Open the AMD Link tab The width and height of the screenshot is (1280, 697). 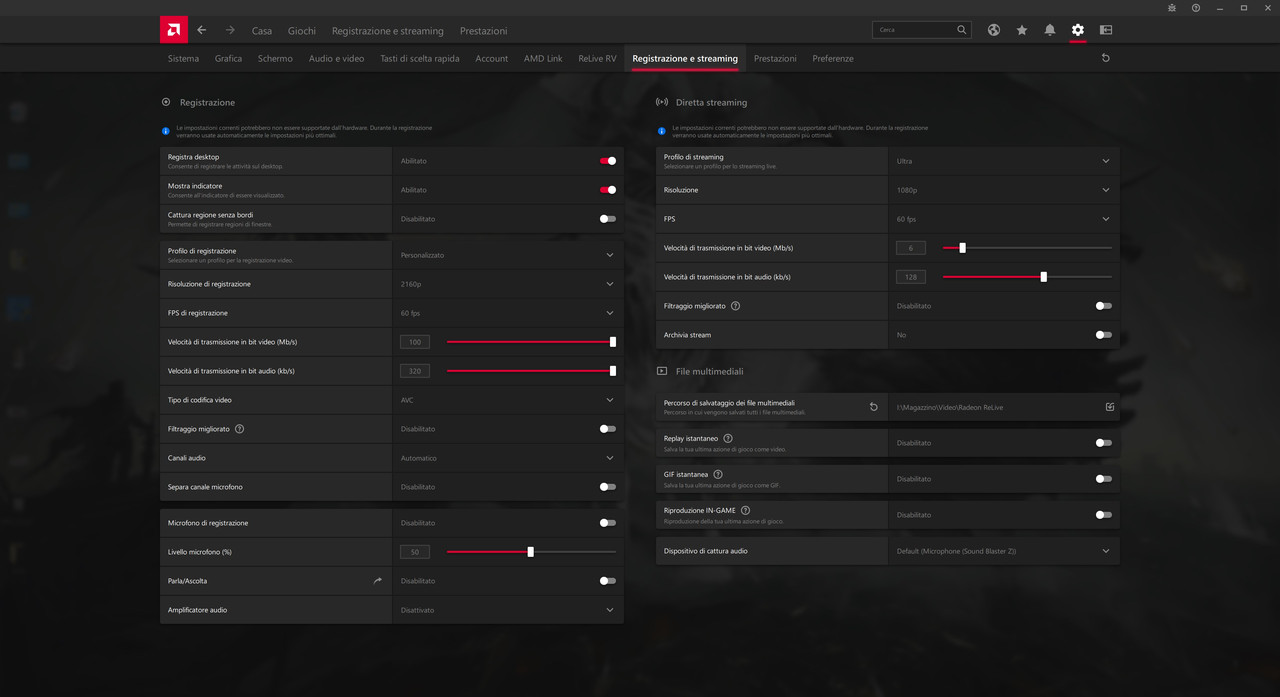pyautogui.click(x=543, y=59)
